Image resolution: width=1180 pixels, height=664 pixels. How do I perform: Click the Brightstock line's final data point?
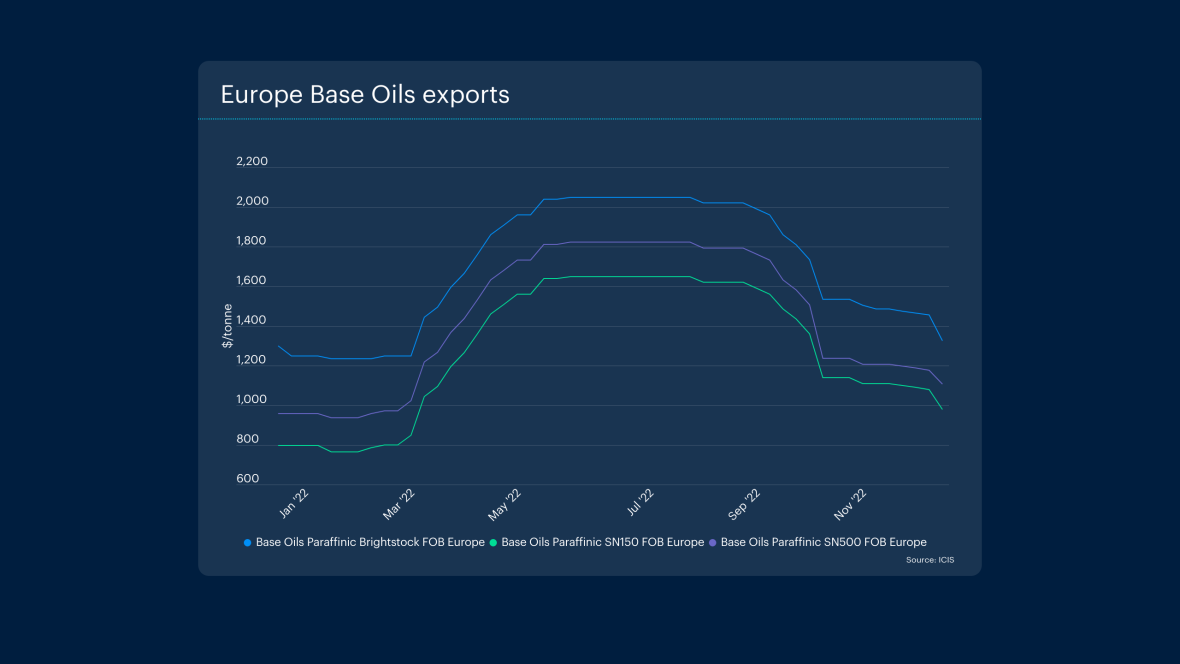tap(943, 340)
